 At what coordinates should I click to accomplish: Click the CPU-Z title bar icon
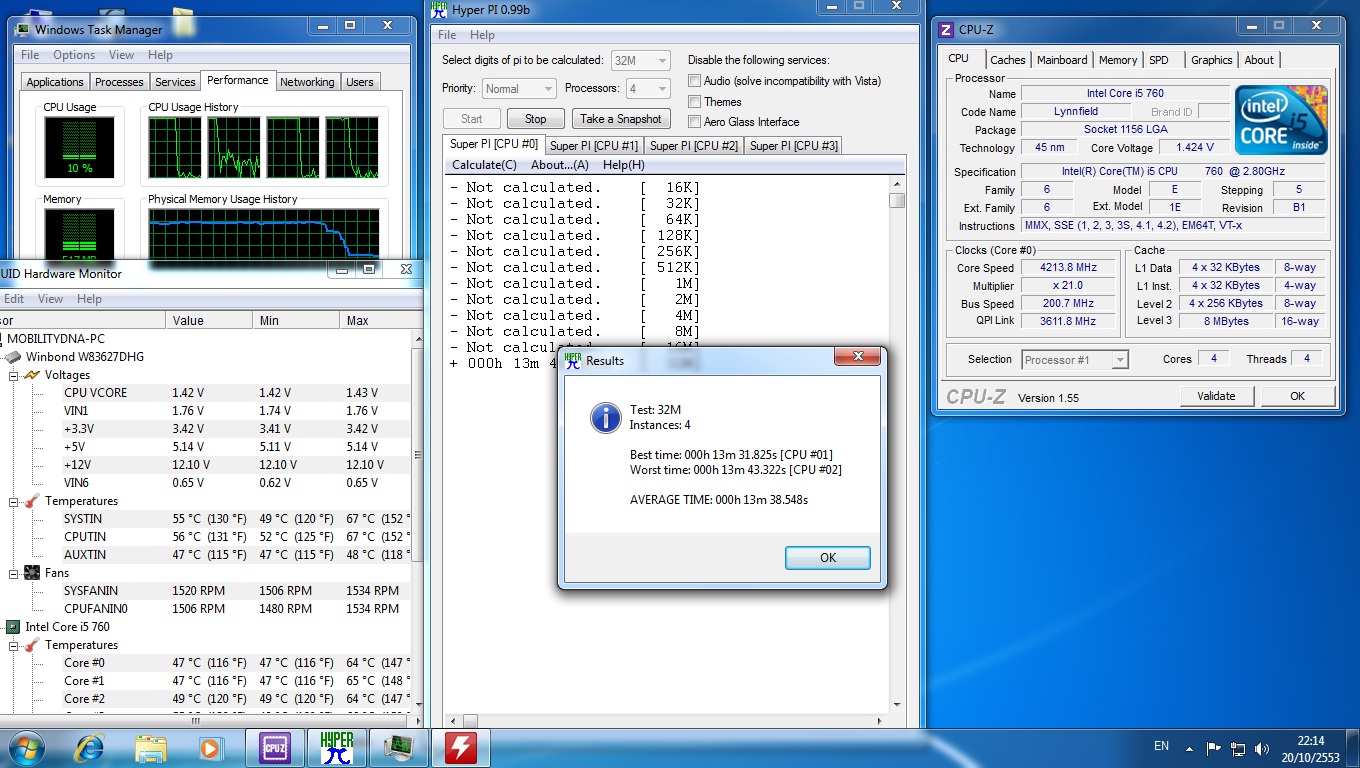[x=947, y=30]
